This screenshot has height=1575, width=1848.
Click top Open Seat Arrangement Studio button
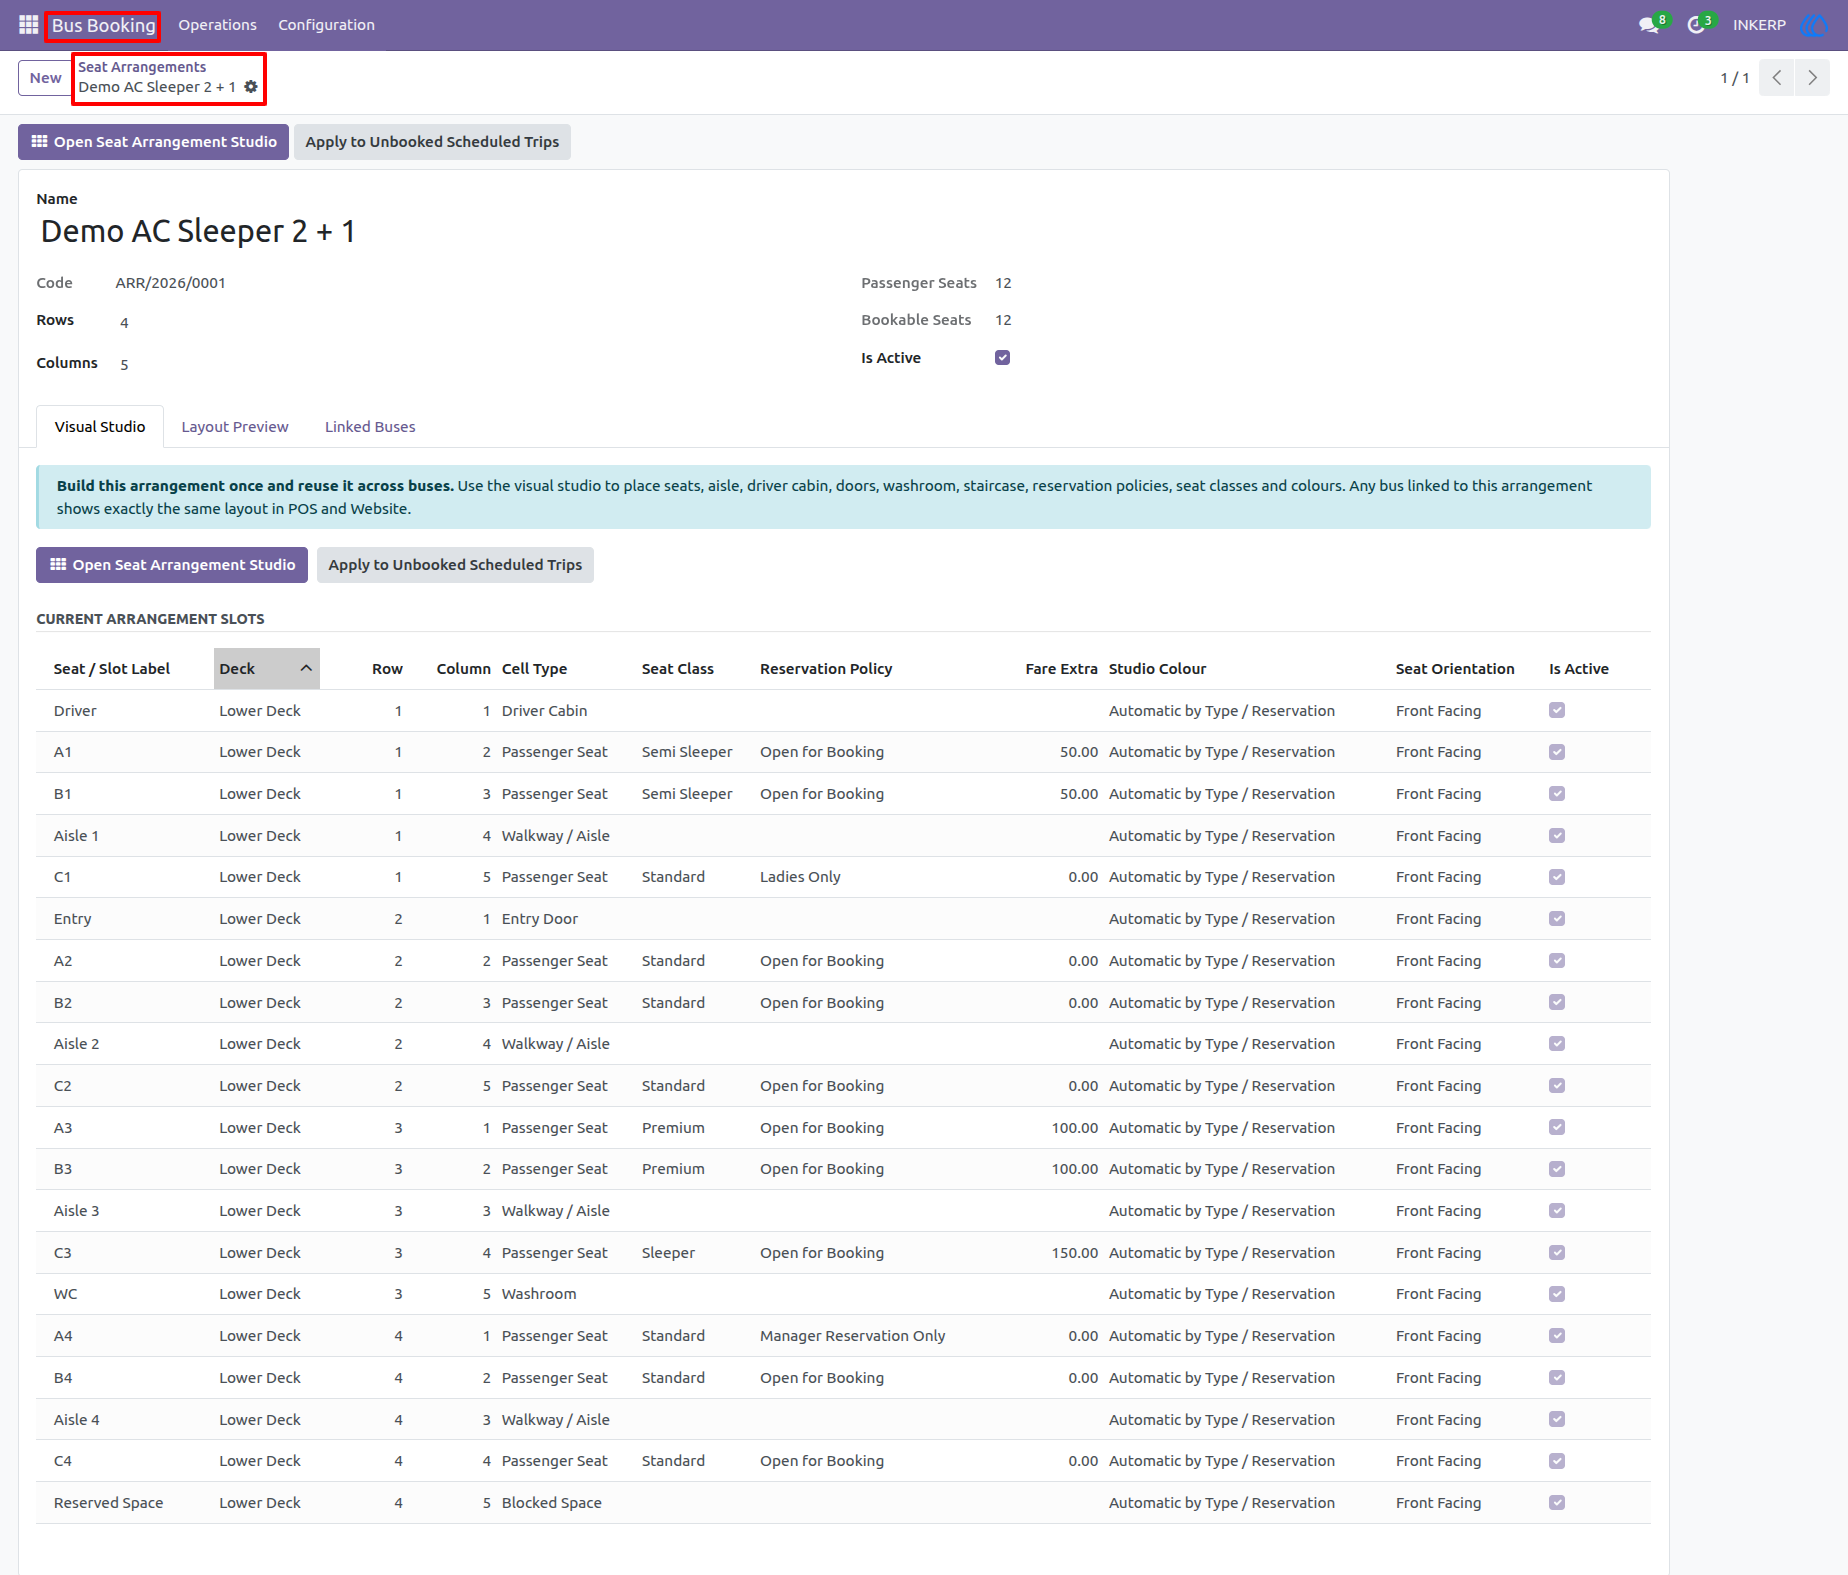pos(153,142)
